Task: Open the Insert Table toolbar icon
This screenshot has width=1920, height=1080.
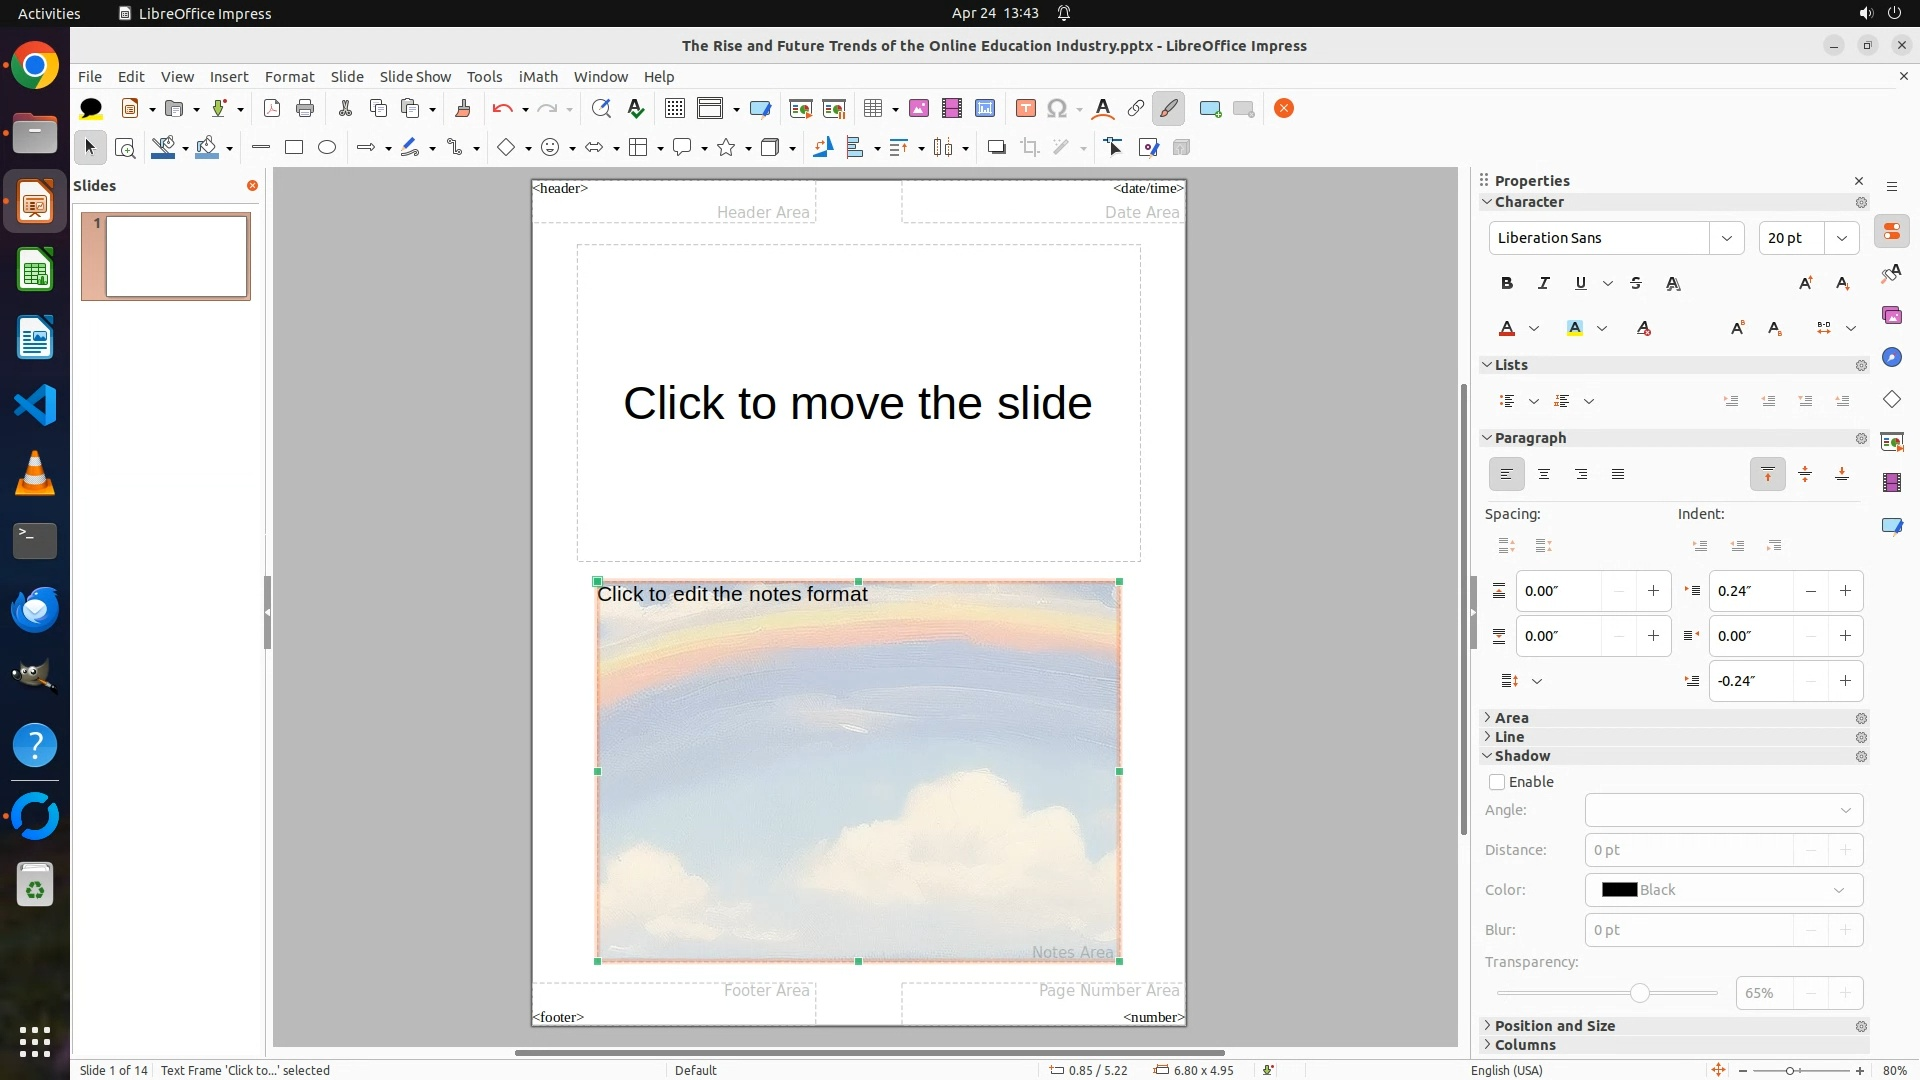Action: pos(873,109)
